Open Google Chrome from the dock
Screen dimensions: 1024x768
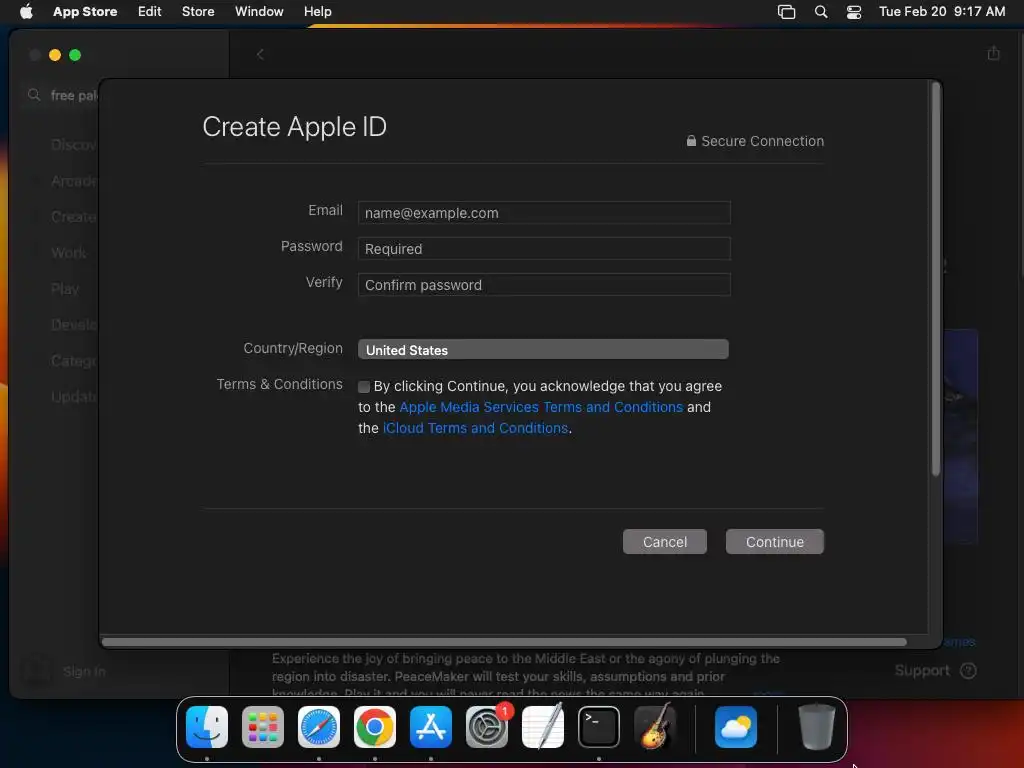375,727
